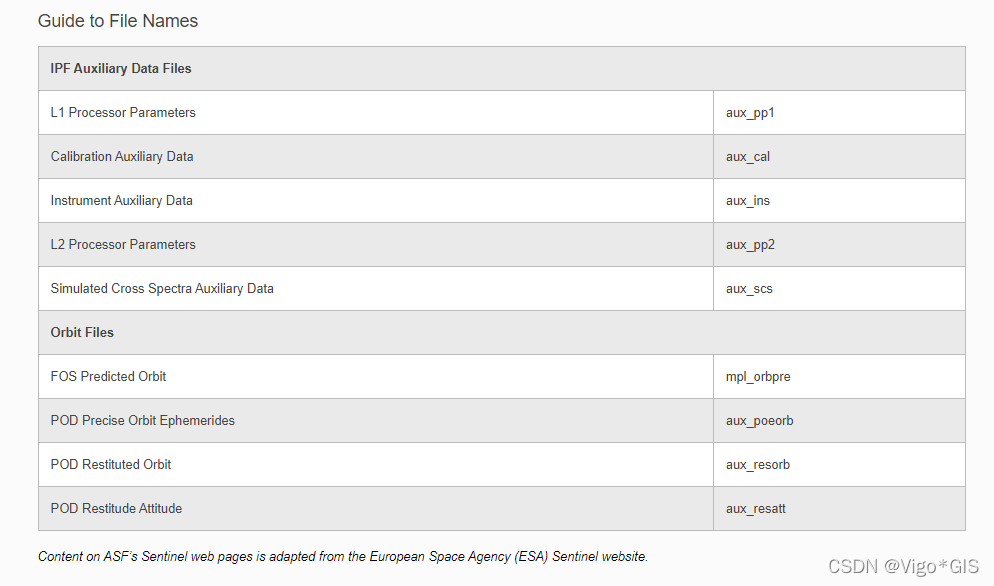Select the aux_scs file name cell
This screenshot has width=994, height=586.
coord(839,289)
